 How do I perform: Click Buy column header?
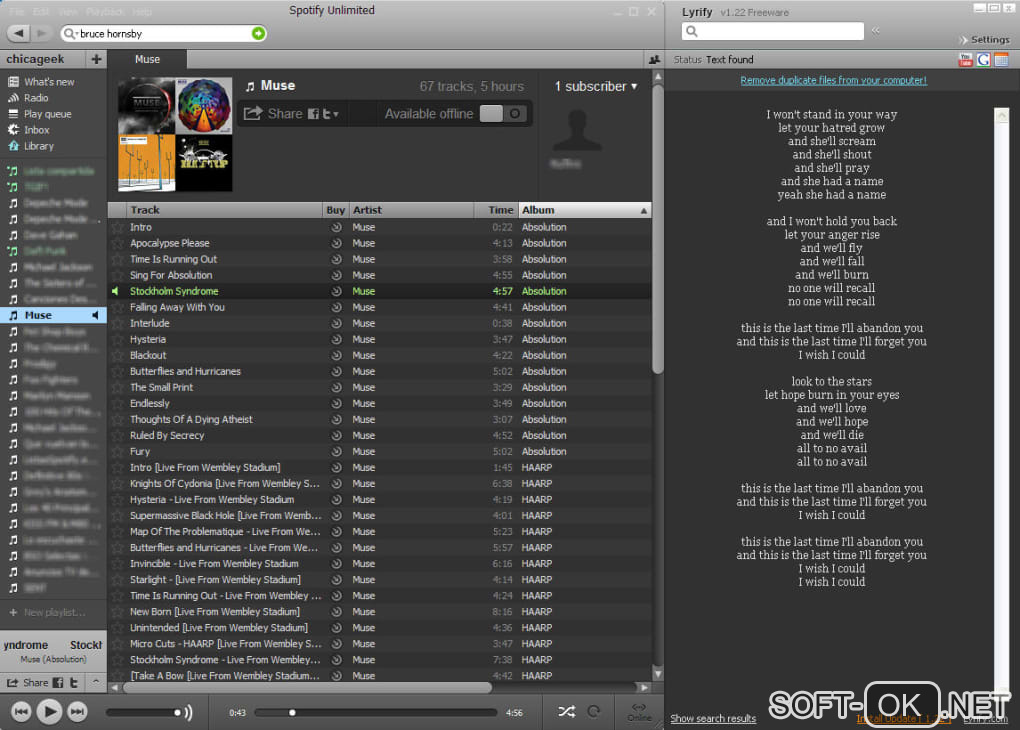[336, 210]
